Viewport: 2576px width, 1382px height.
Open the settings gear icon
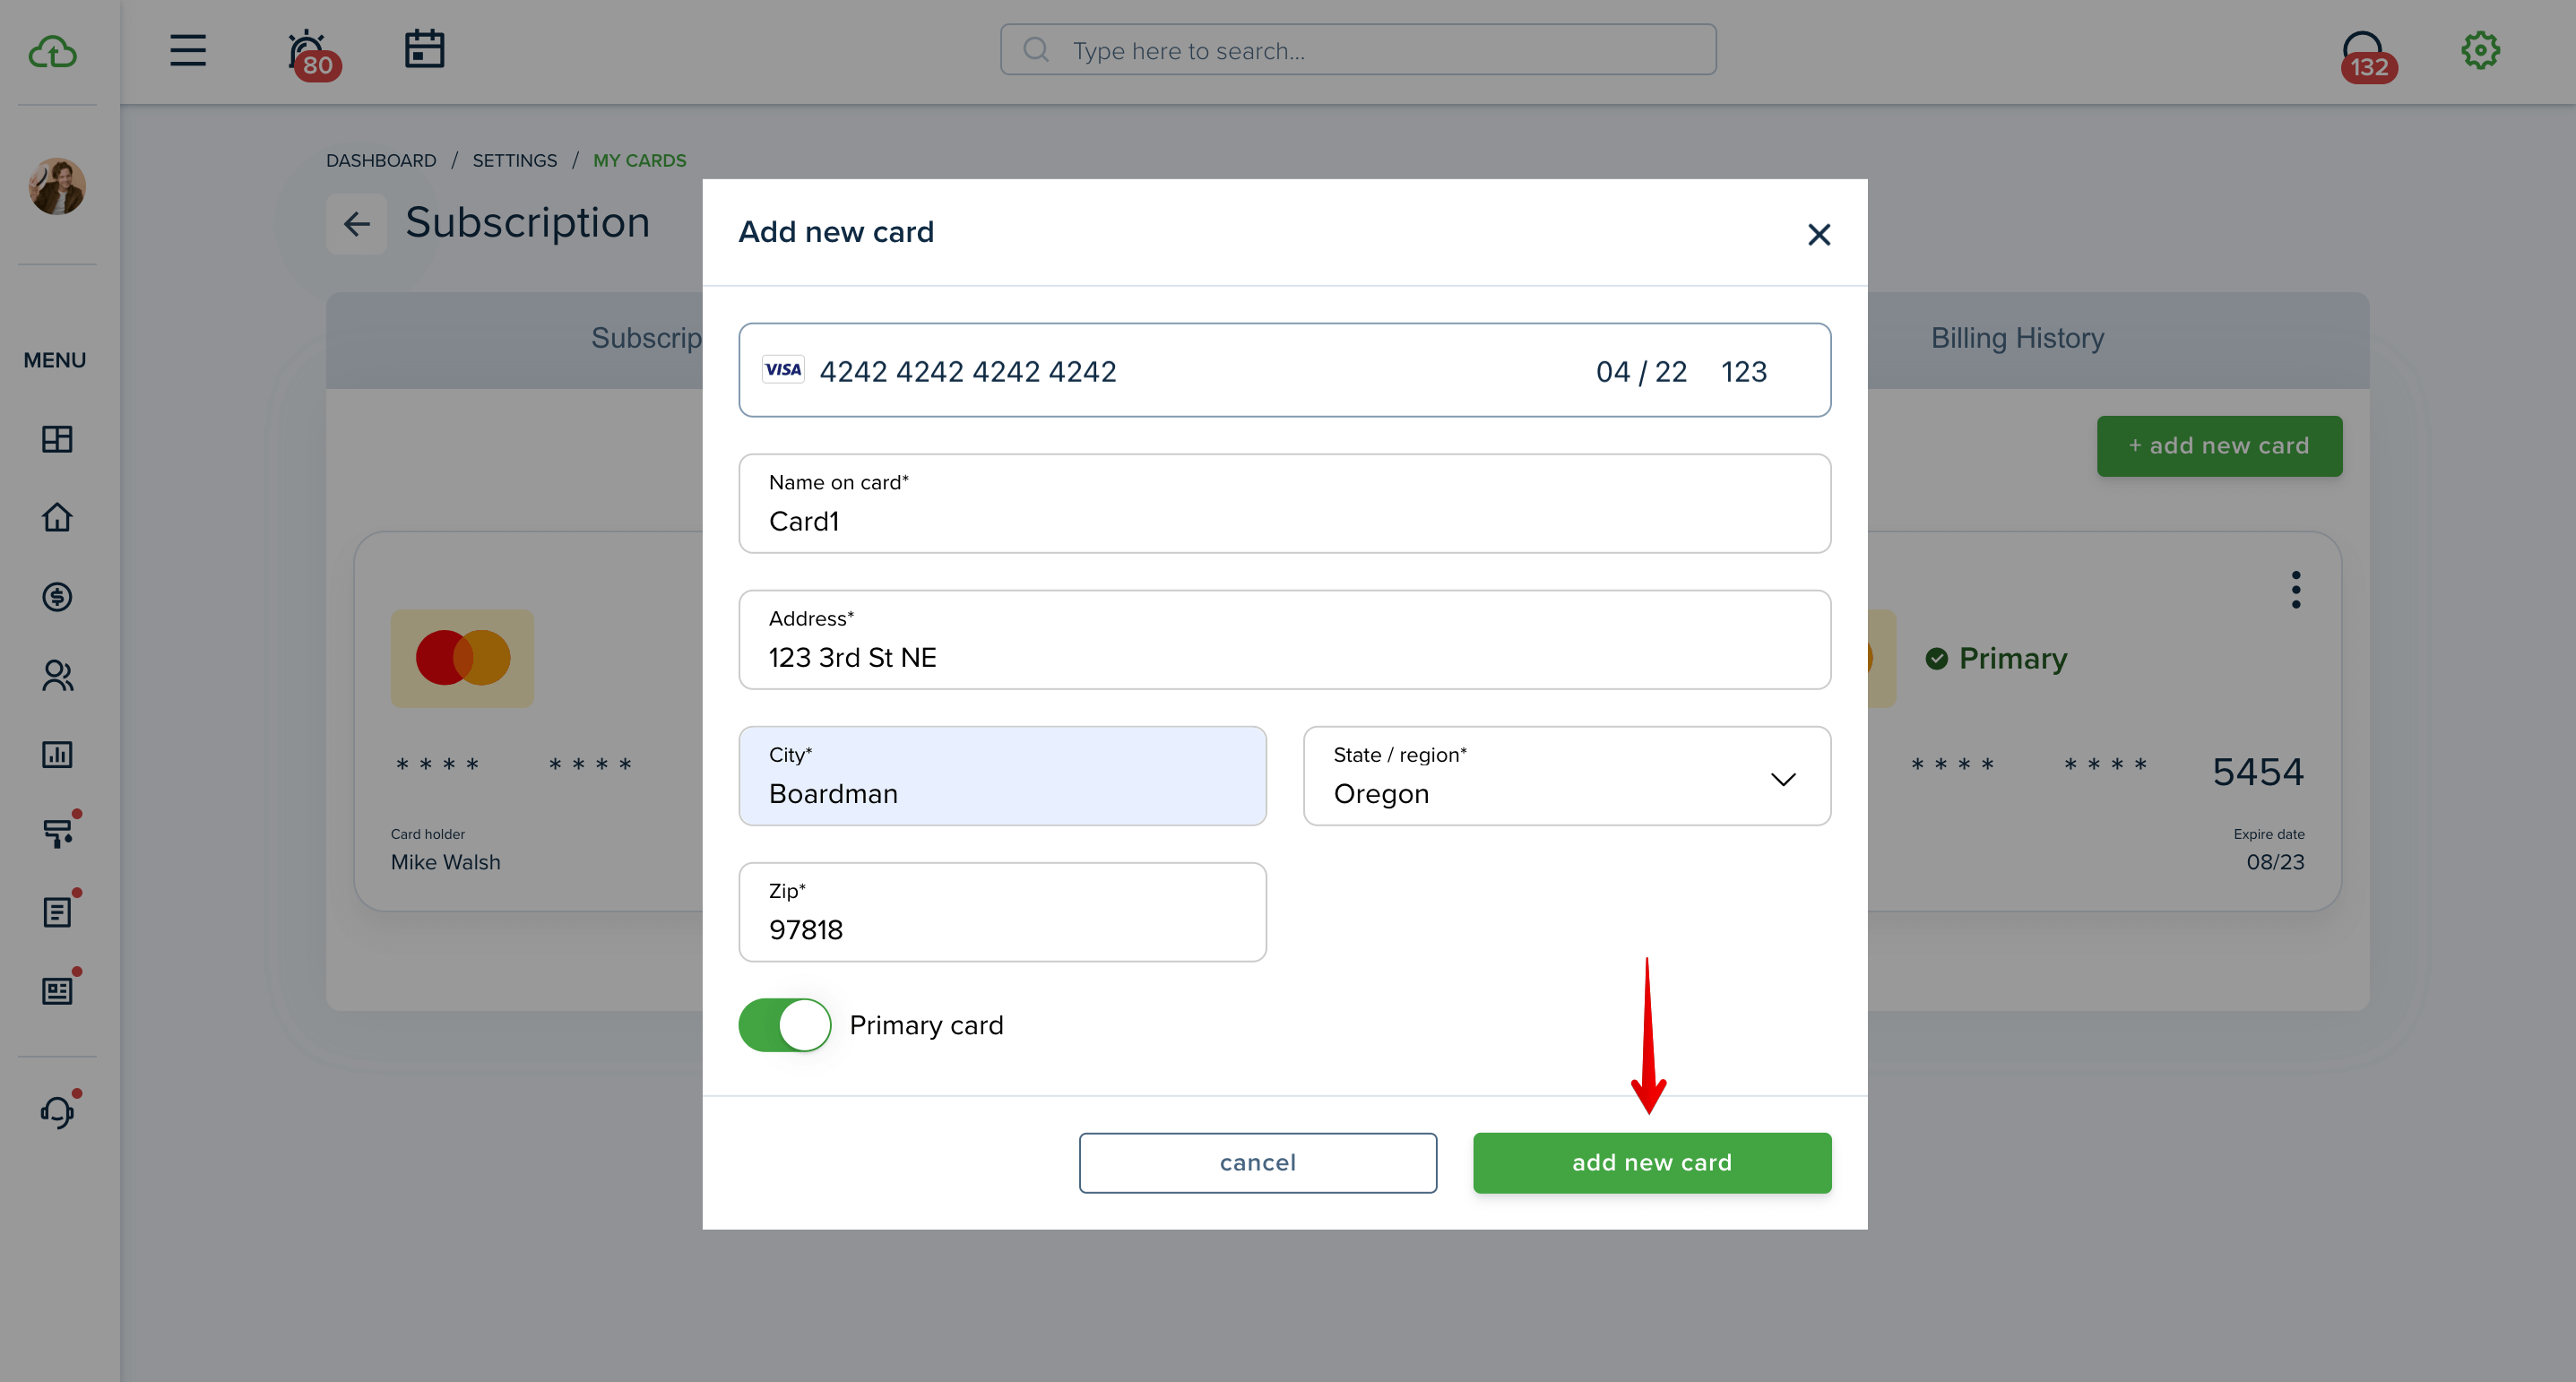pyautogui.click(x=2480, y=50)
